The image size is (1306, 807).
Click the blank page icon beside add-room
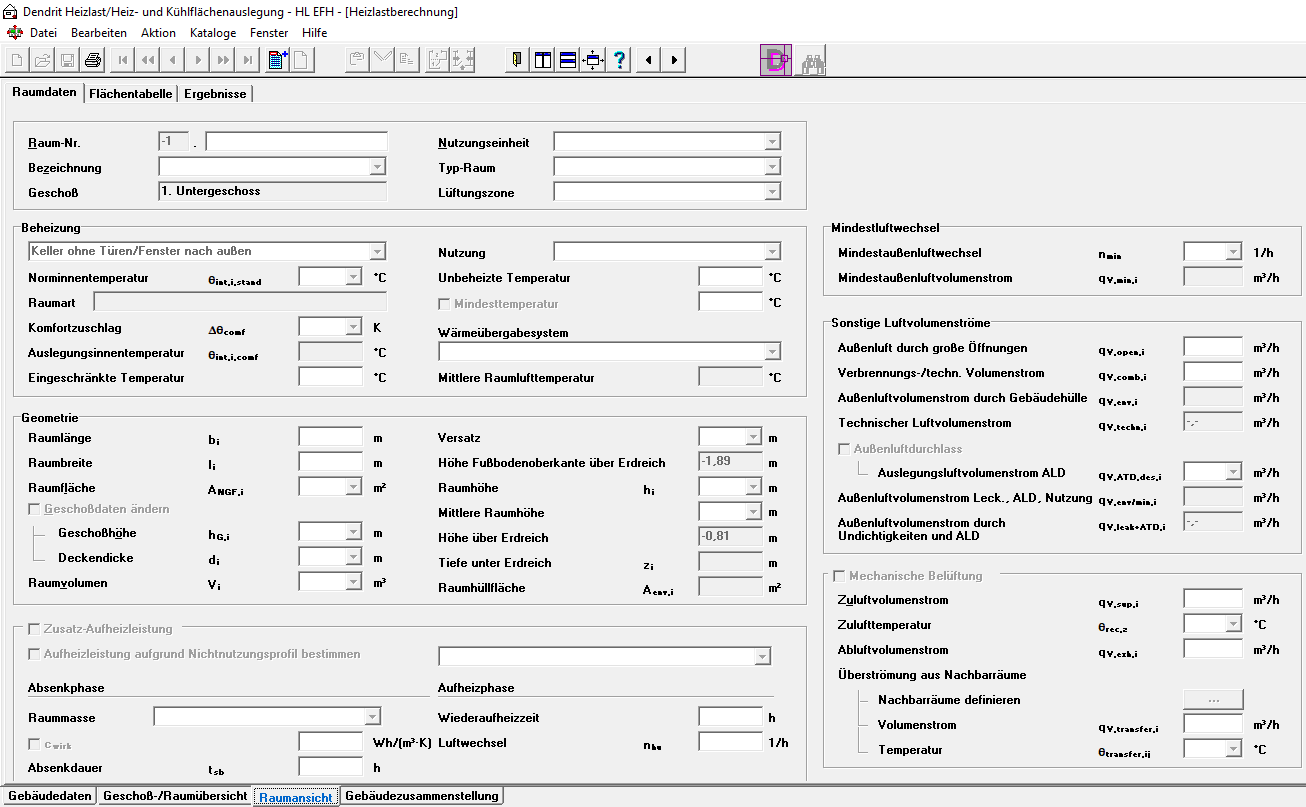point(303,60)
